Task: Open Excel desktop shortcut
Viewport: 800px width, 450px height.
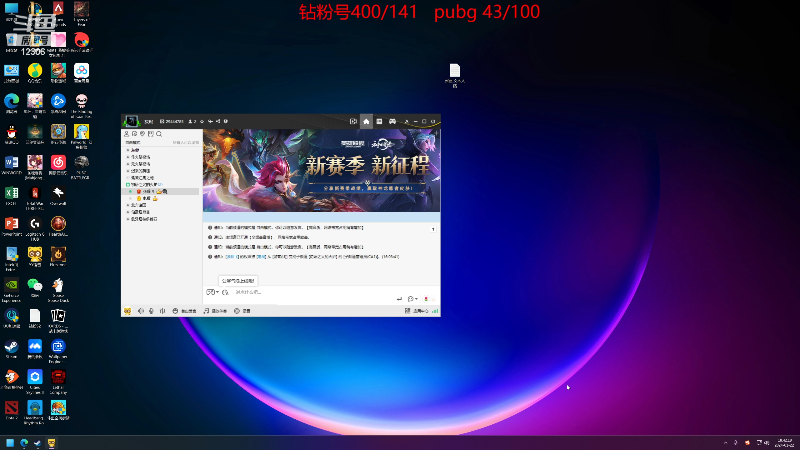Action: 12,195
